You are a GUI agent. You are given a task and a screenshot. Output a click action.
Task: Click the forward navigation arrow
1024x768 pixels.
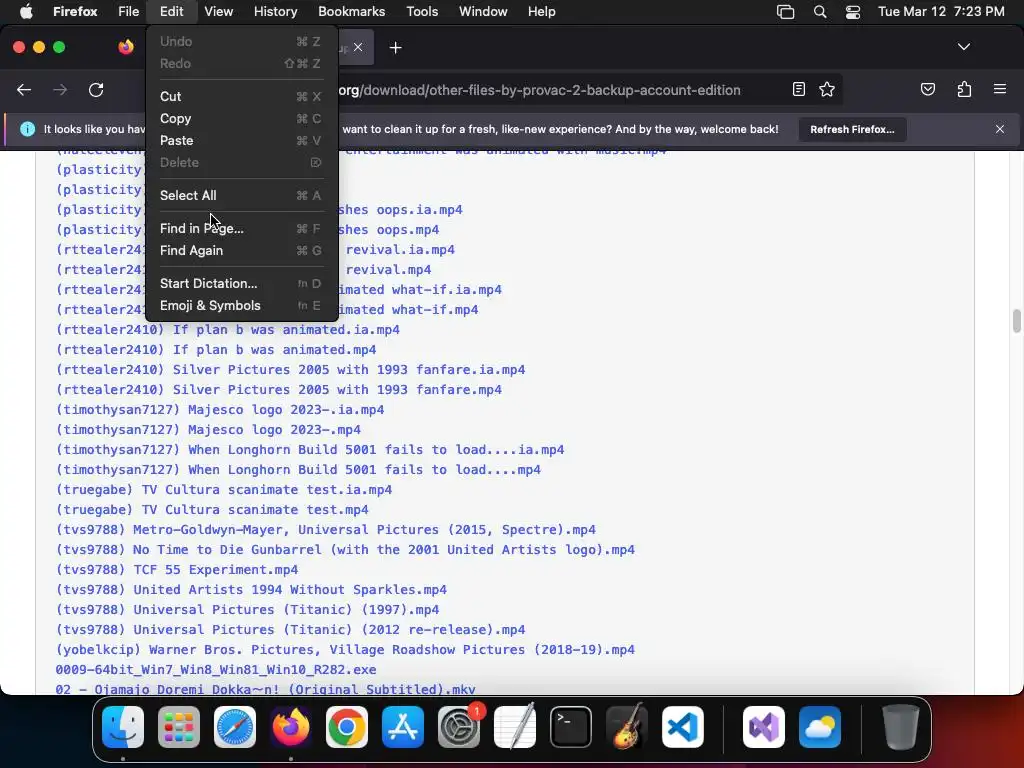pyautogui.click(x=60, y=90)
